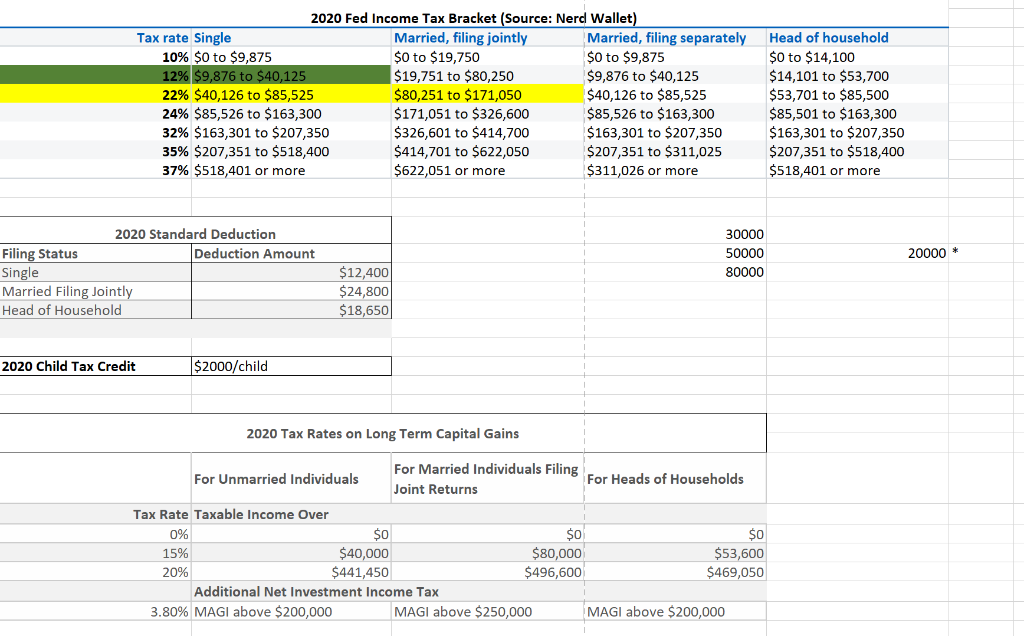Select the 'Single' column header in bracket table
This screenshot has width=1024, height=636.
291,38
